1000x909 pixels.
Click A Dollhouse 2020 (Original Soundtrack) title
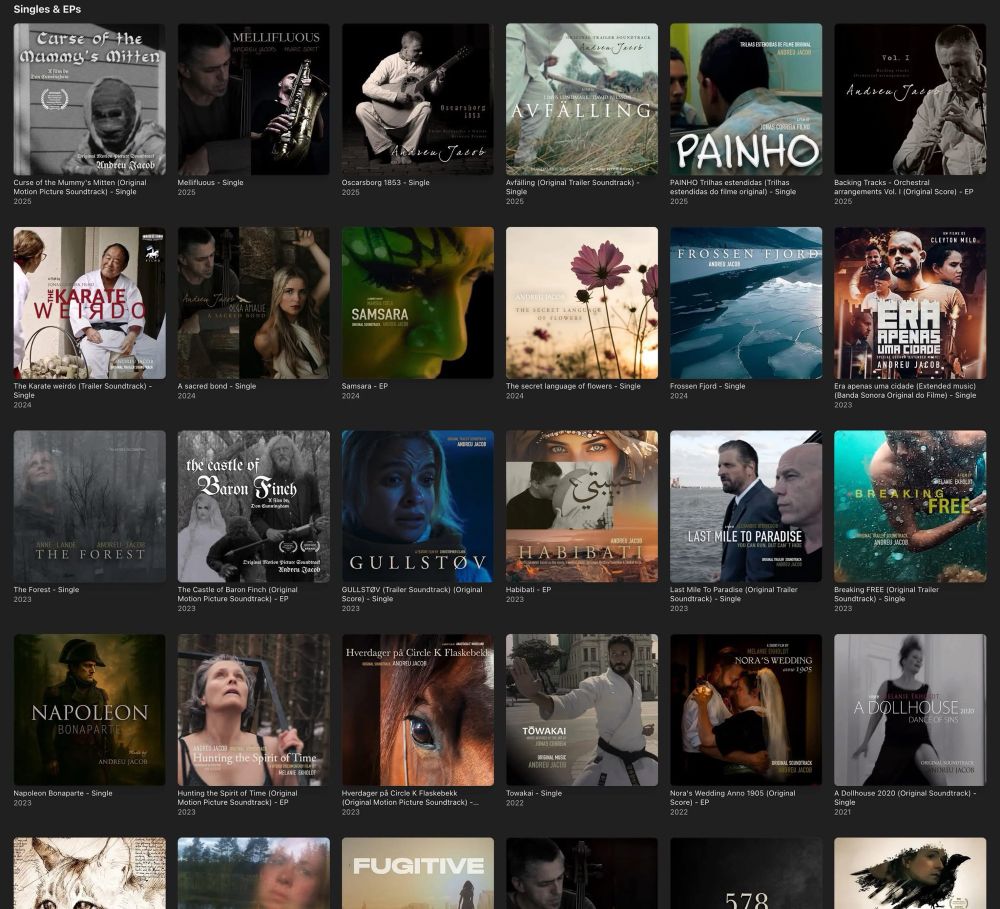905,797
